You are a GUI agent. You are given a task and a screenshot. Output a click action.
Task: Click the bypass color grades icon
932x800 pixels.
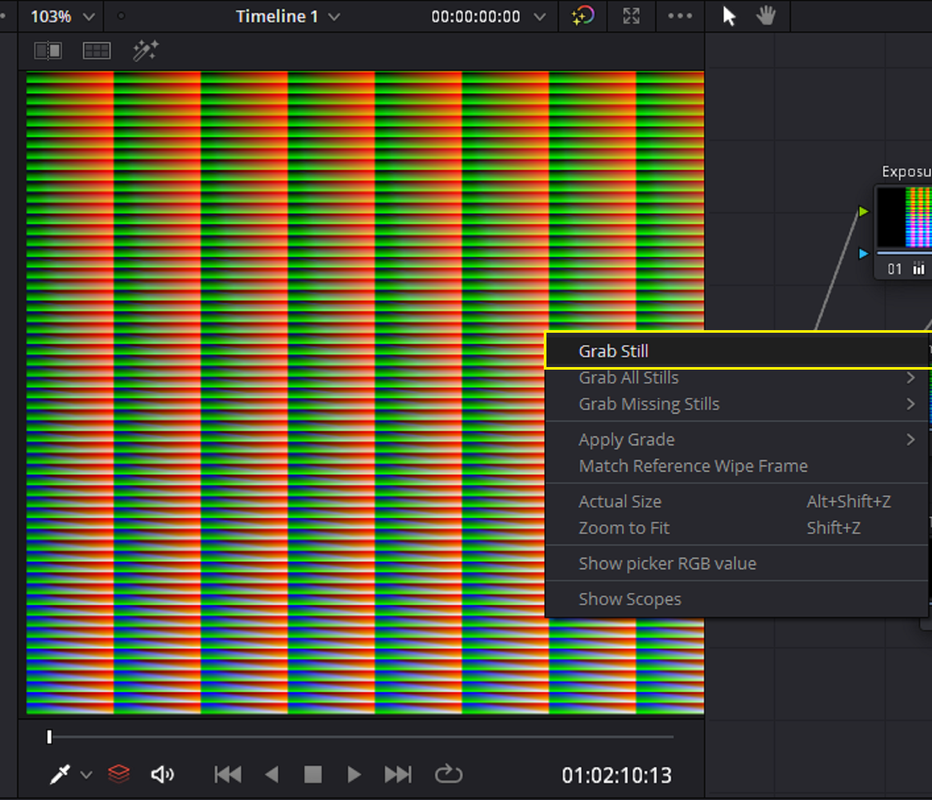coord(582,16)
